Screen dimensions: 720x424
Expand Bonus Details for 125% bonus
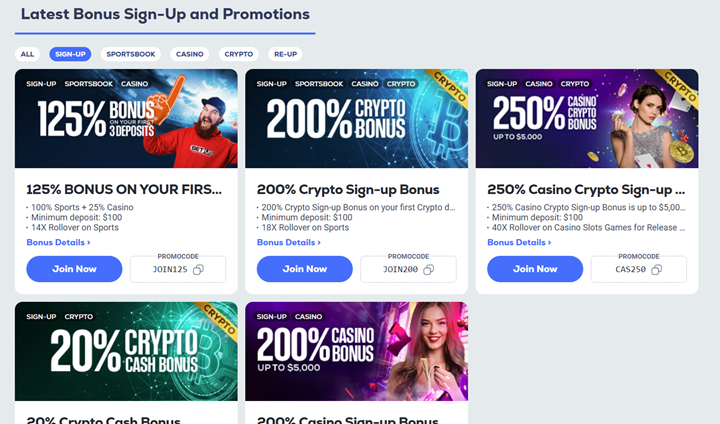click(58, 242)
